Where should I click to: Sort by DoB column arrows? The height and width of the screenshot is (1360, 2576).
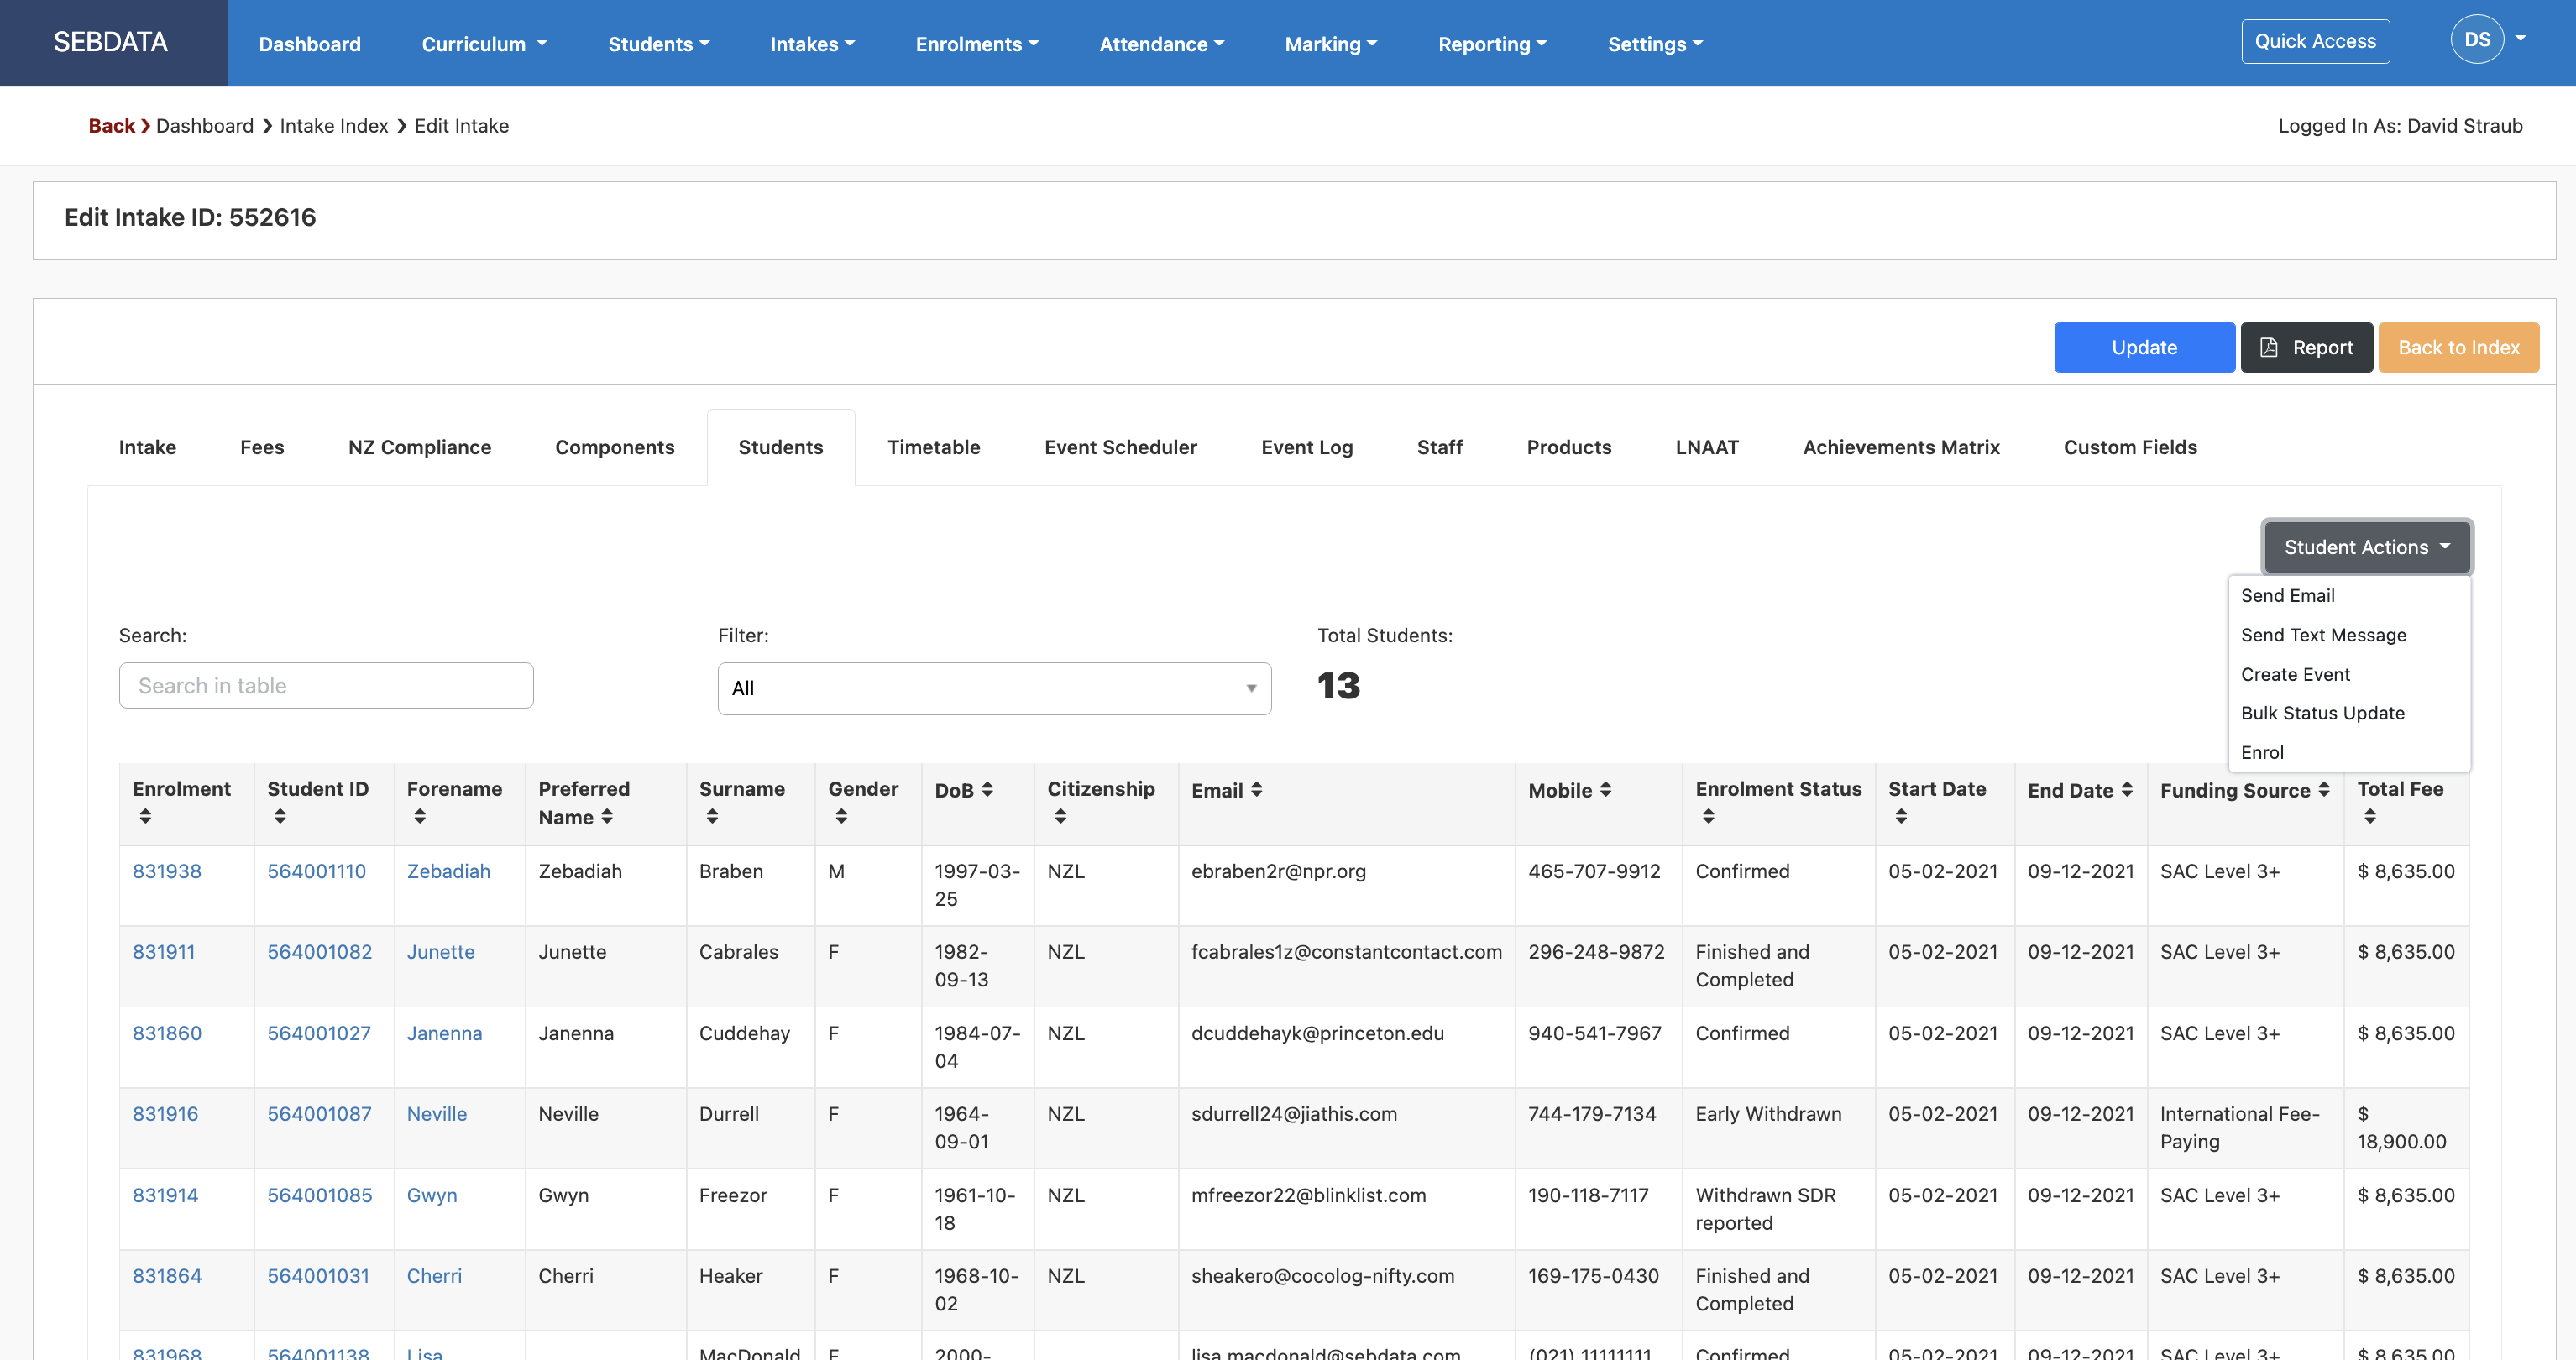(x=987, y=789)
